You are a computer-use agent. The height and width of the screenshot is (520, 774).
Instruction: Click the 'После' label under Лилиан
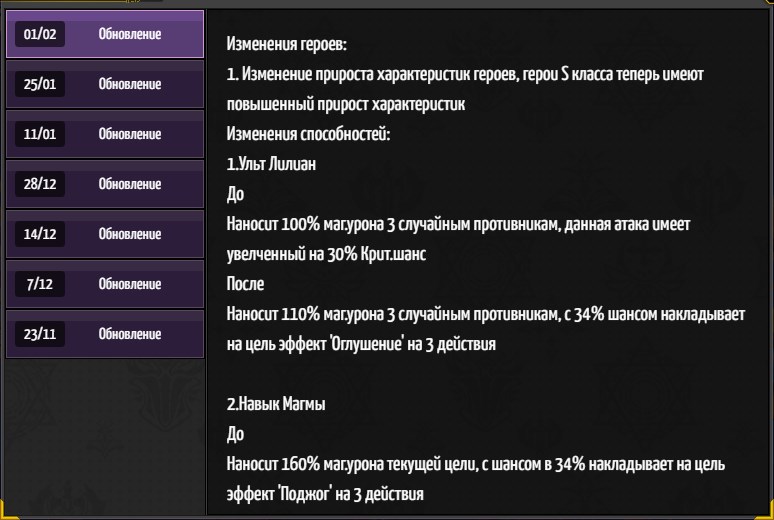[x=245, y=284]
